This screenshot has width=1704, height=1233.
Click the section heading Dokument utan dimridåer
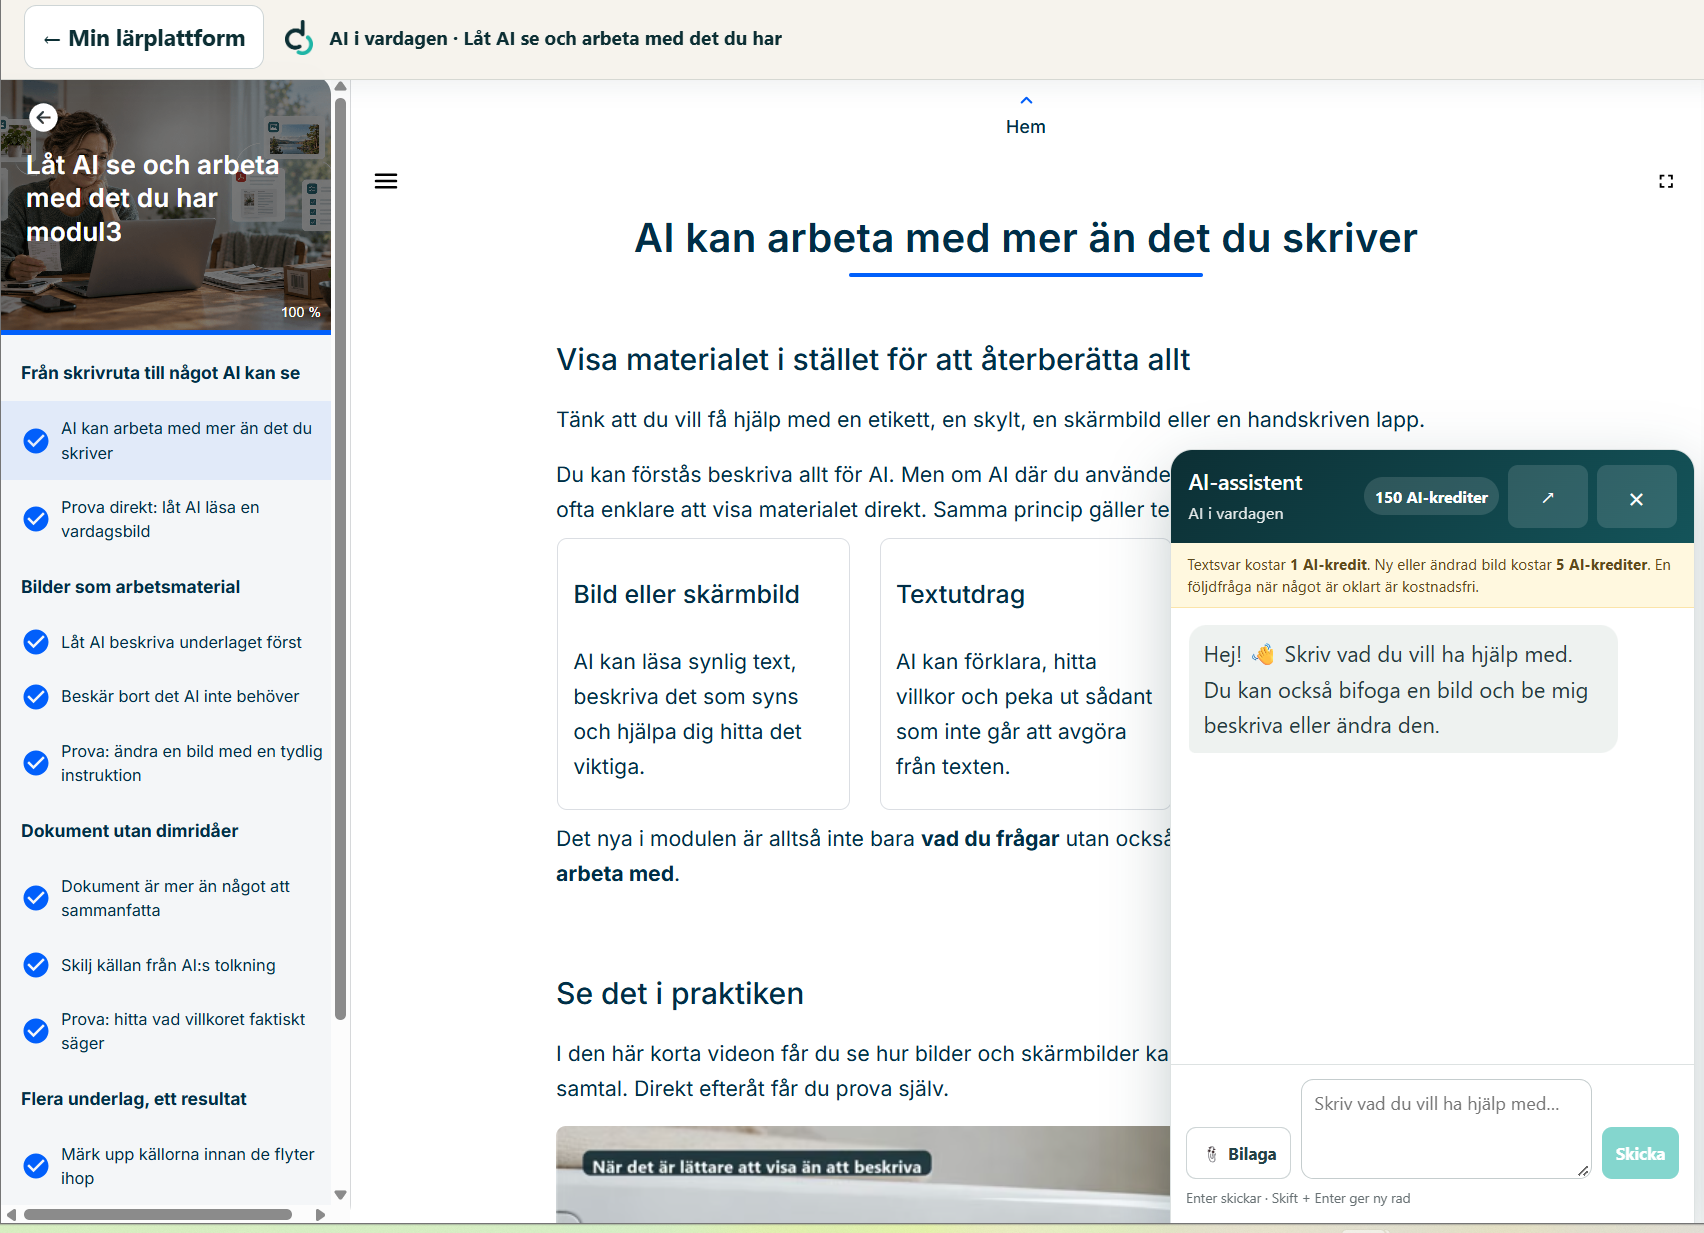click(x=129, y=831)
